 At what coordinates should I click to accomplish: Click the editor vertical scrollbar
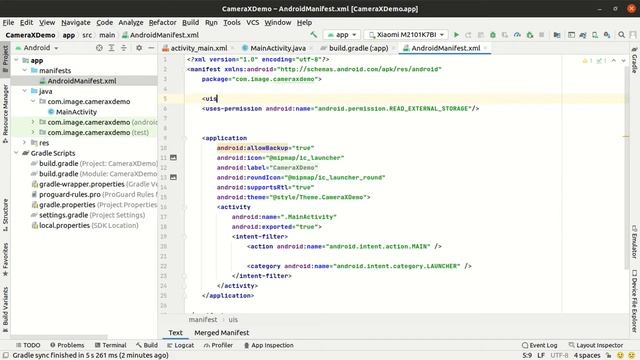(627, 167)
